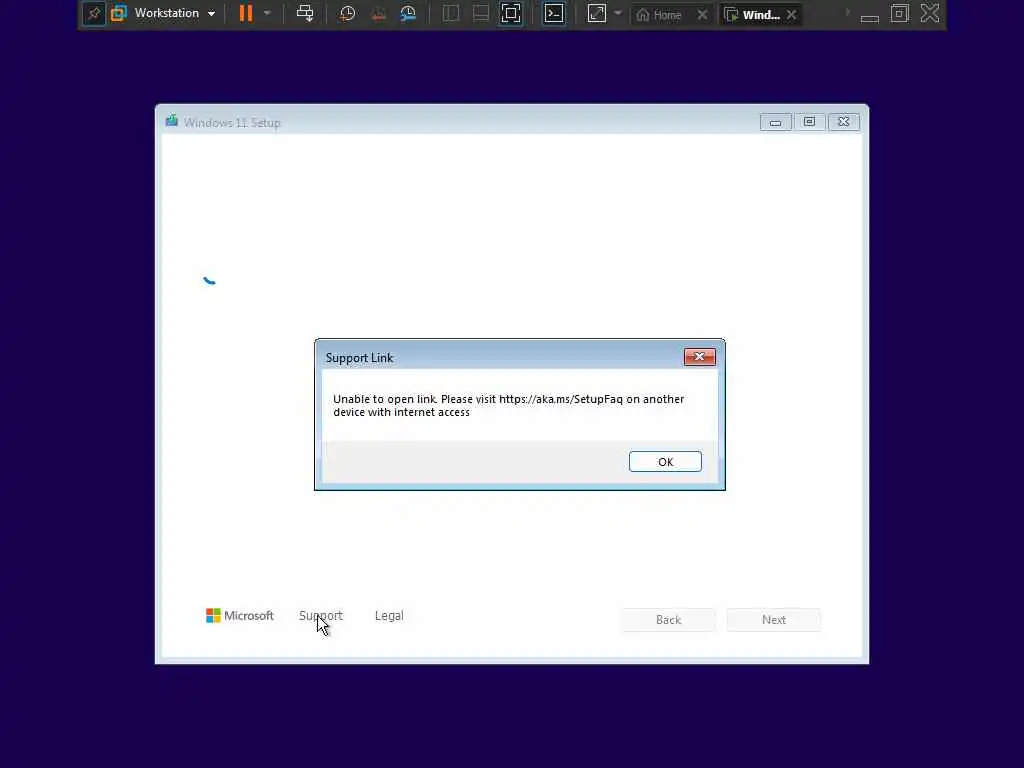
Task: Close the Support Link dialog with X
Action: (x=699, y=357)
